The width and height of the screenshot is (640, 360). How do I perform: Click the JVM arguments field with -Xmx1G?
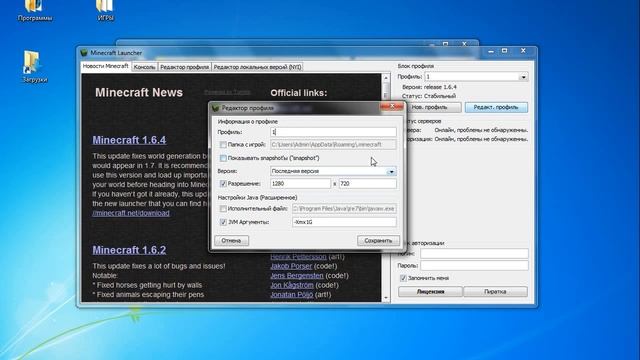pos(344,222)
